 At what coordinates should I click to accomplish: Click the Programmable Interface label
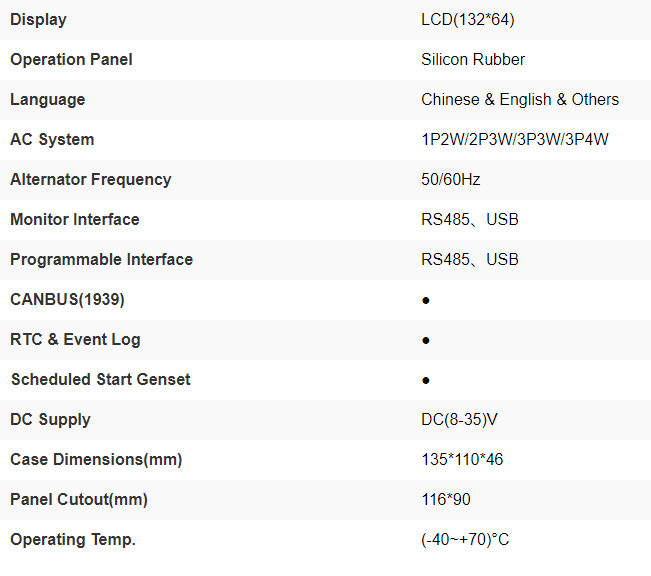[x=102, y=260]
